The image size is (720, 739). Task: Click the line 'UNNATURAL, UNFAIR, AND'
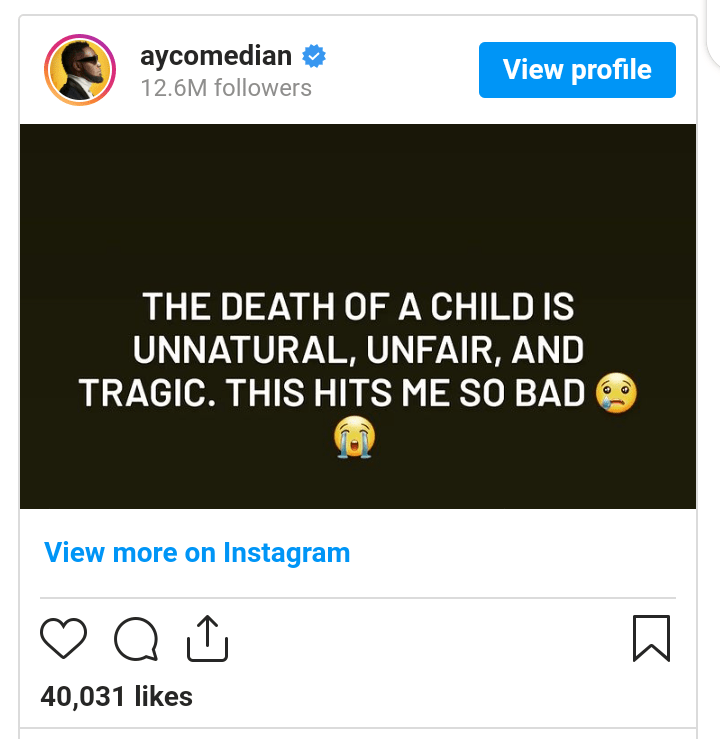357,350
